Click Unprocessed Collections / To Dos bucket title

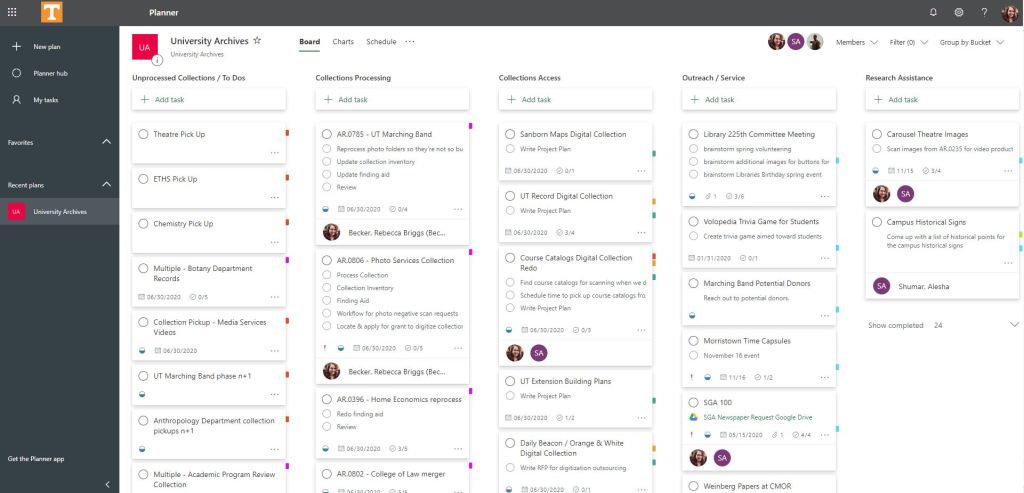189,78
